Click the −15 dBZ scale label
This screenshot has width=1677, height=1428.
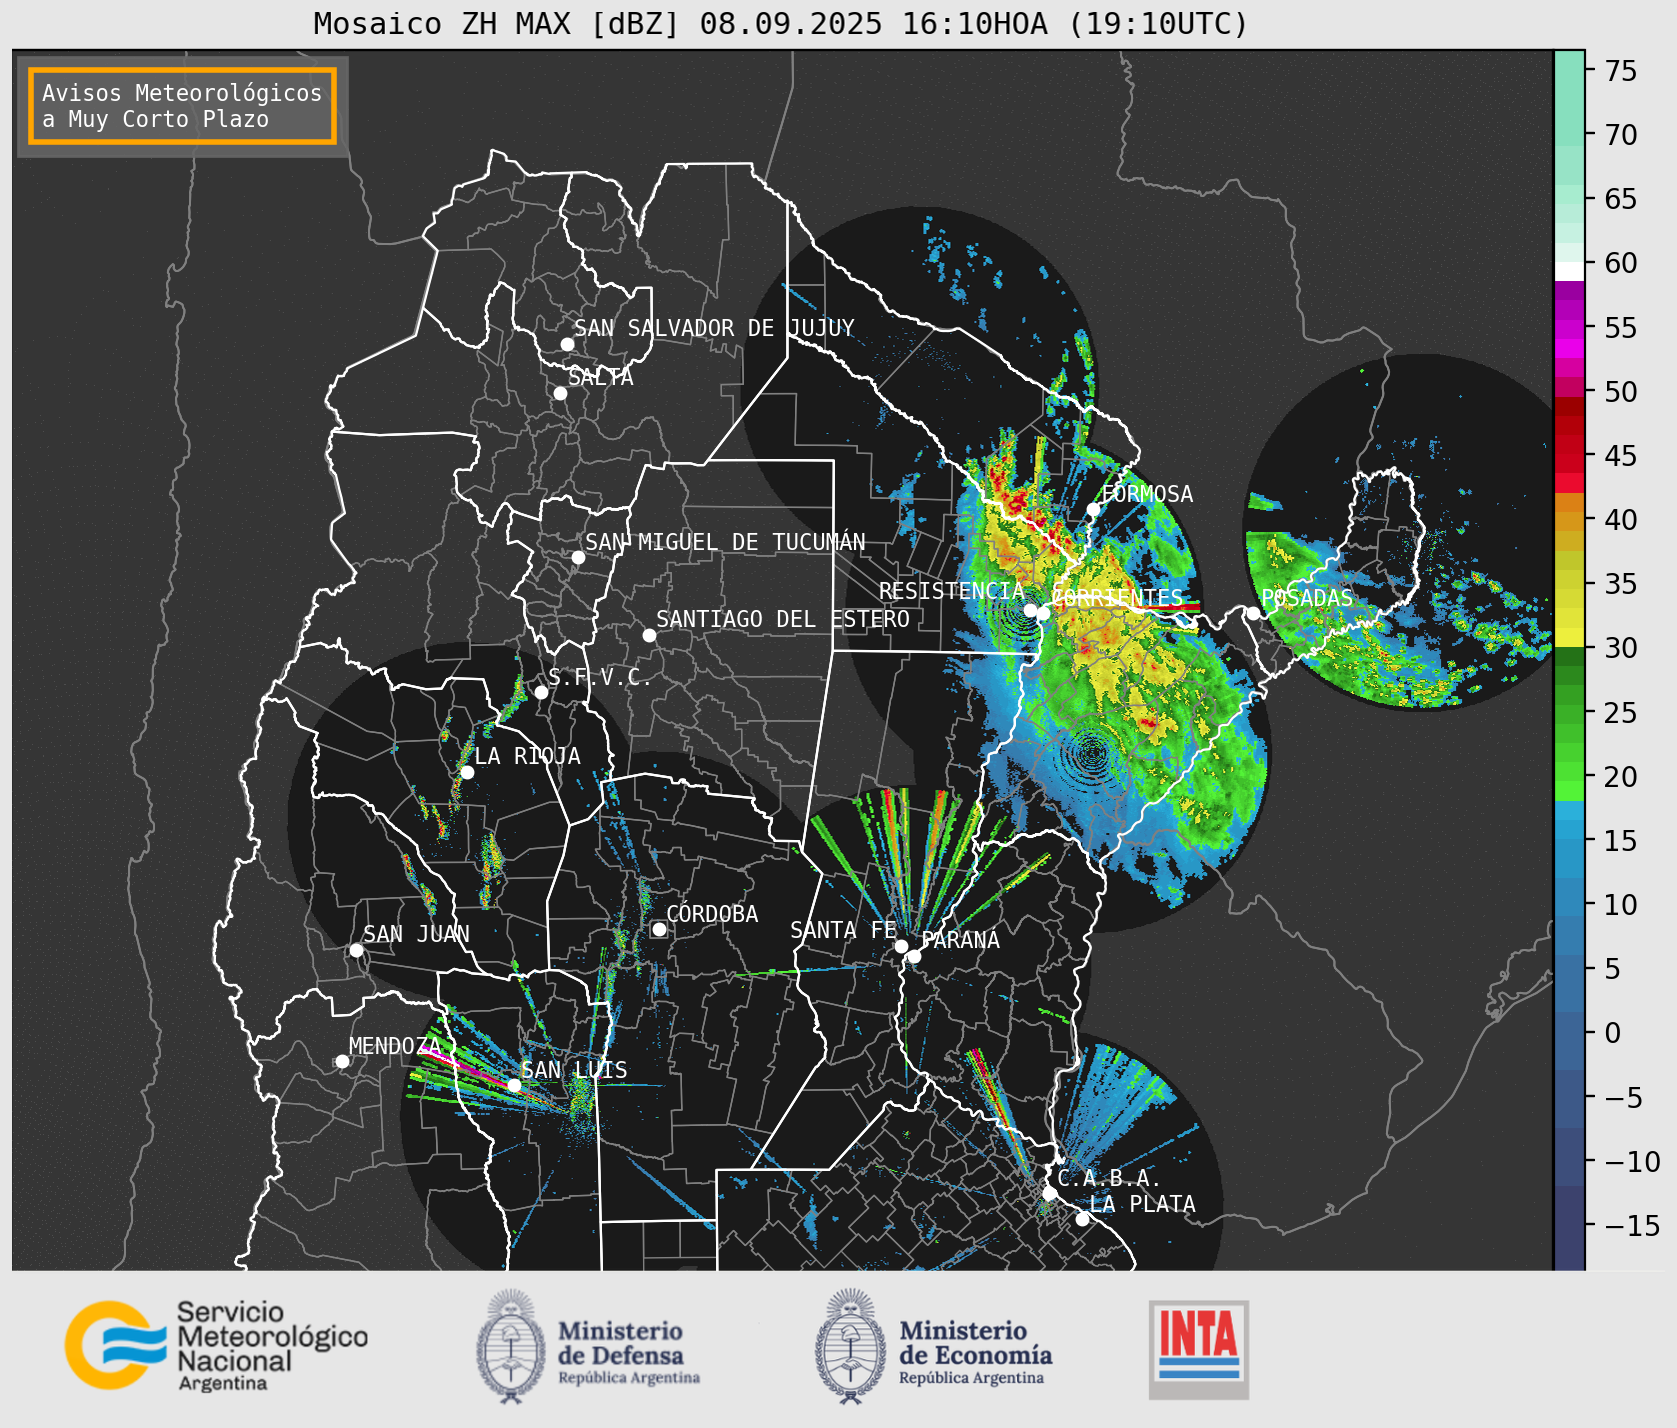click(x=1632, y=1226)
